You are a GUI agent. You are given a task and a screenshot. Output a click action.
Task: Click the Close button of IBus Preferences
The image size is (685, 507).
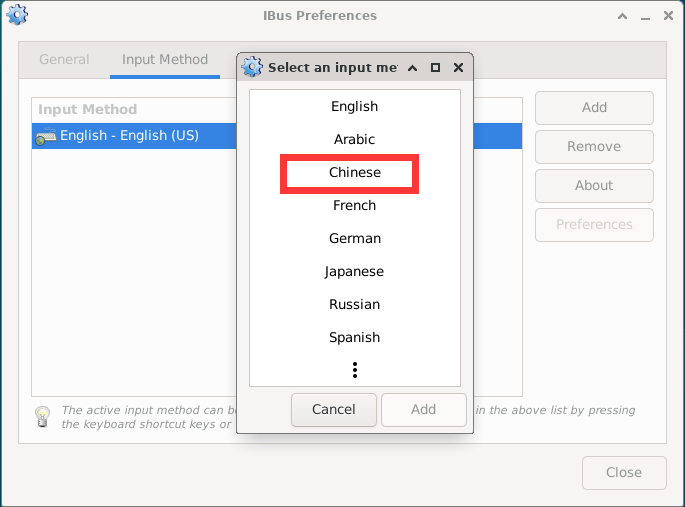624,473
